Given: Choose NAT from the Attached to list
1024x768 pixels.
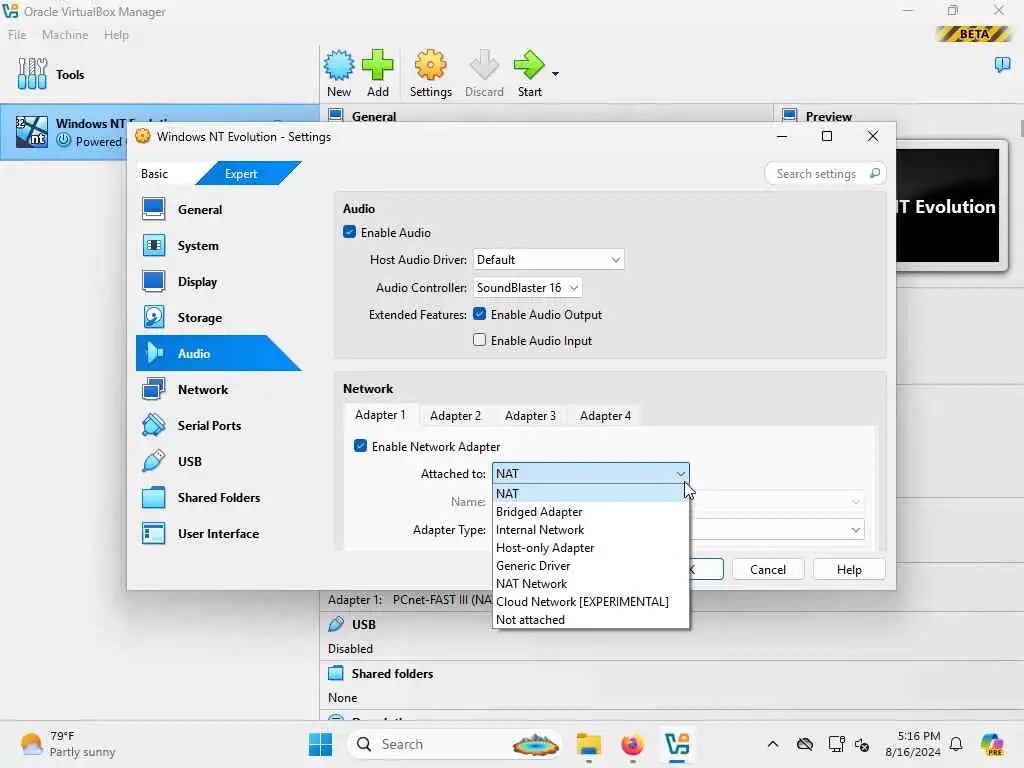Looking at the screenshot, I should click(x=590, y=494).
